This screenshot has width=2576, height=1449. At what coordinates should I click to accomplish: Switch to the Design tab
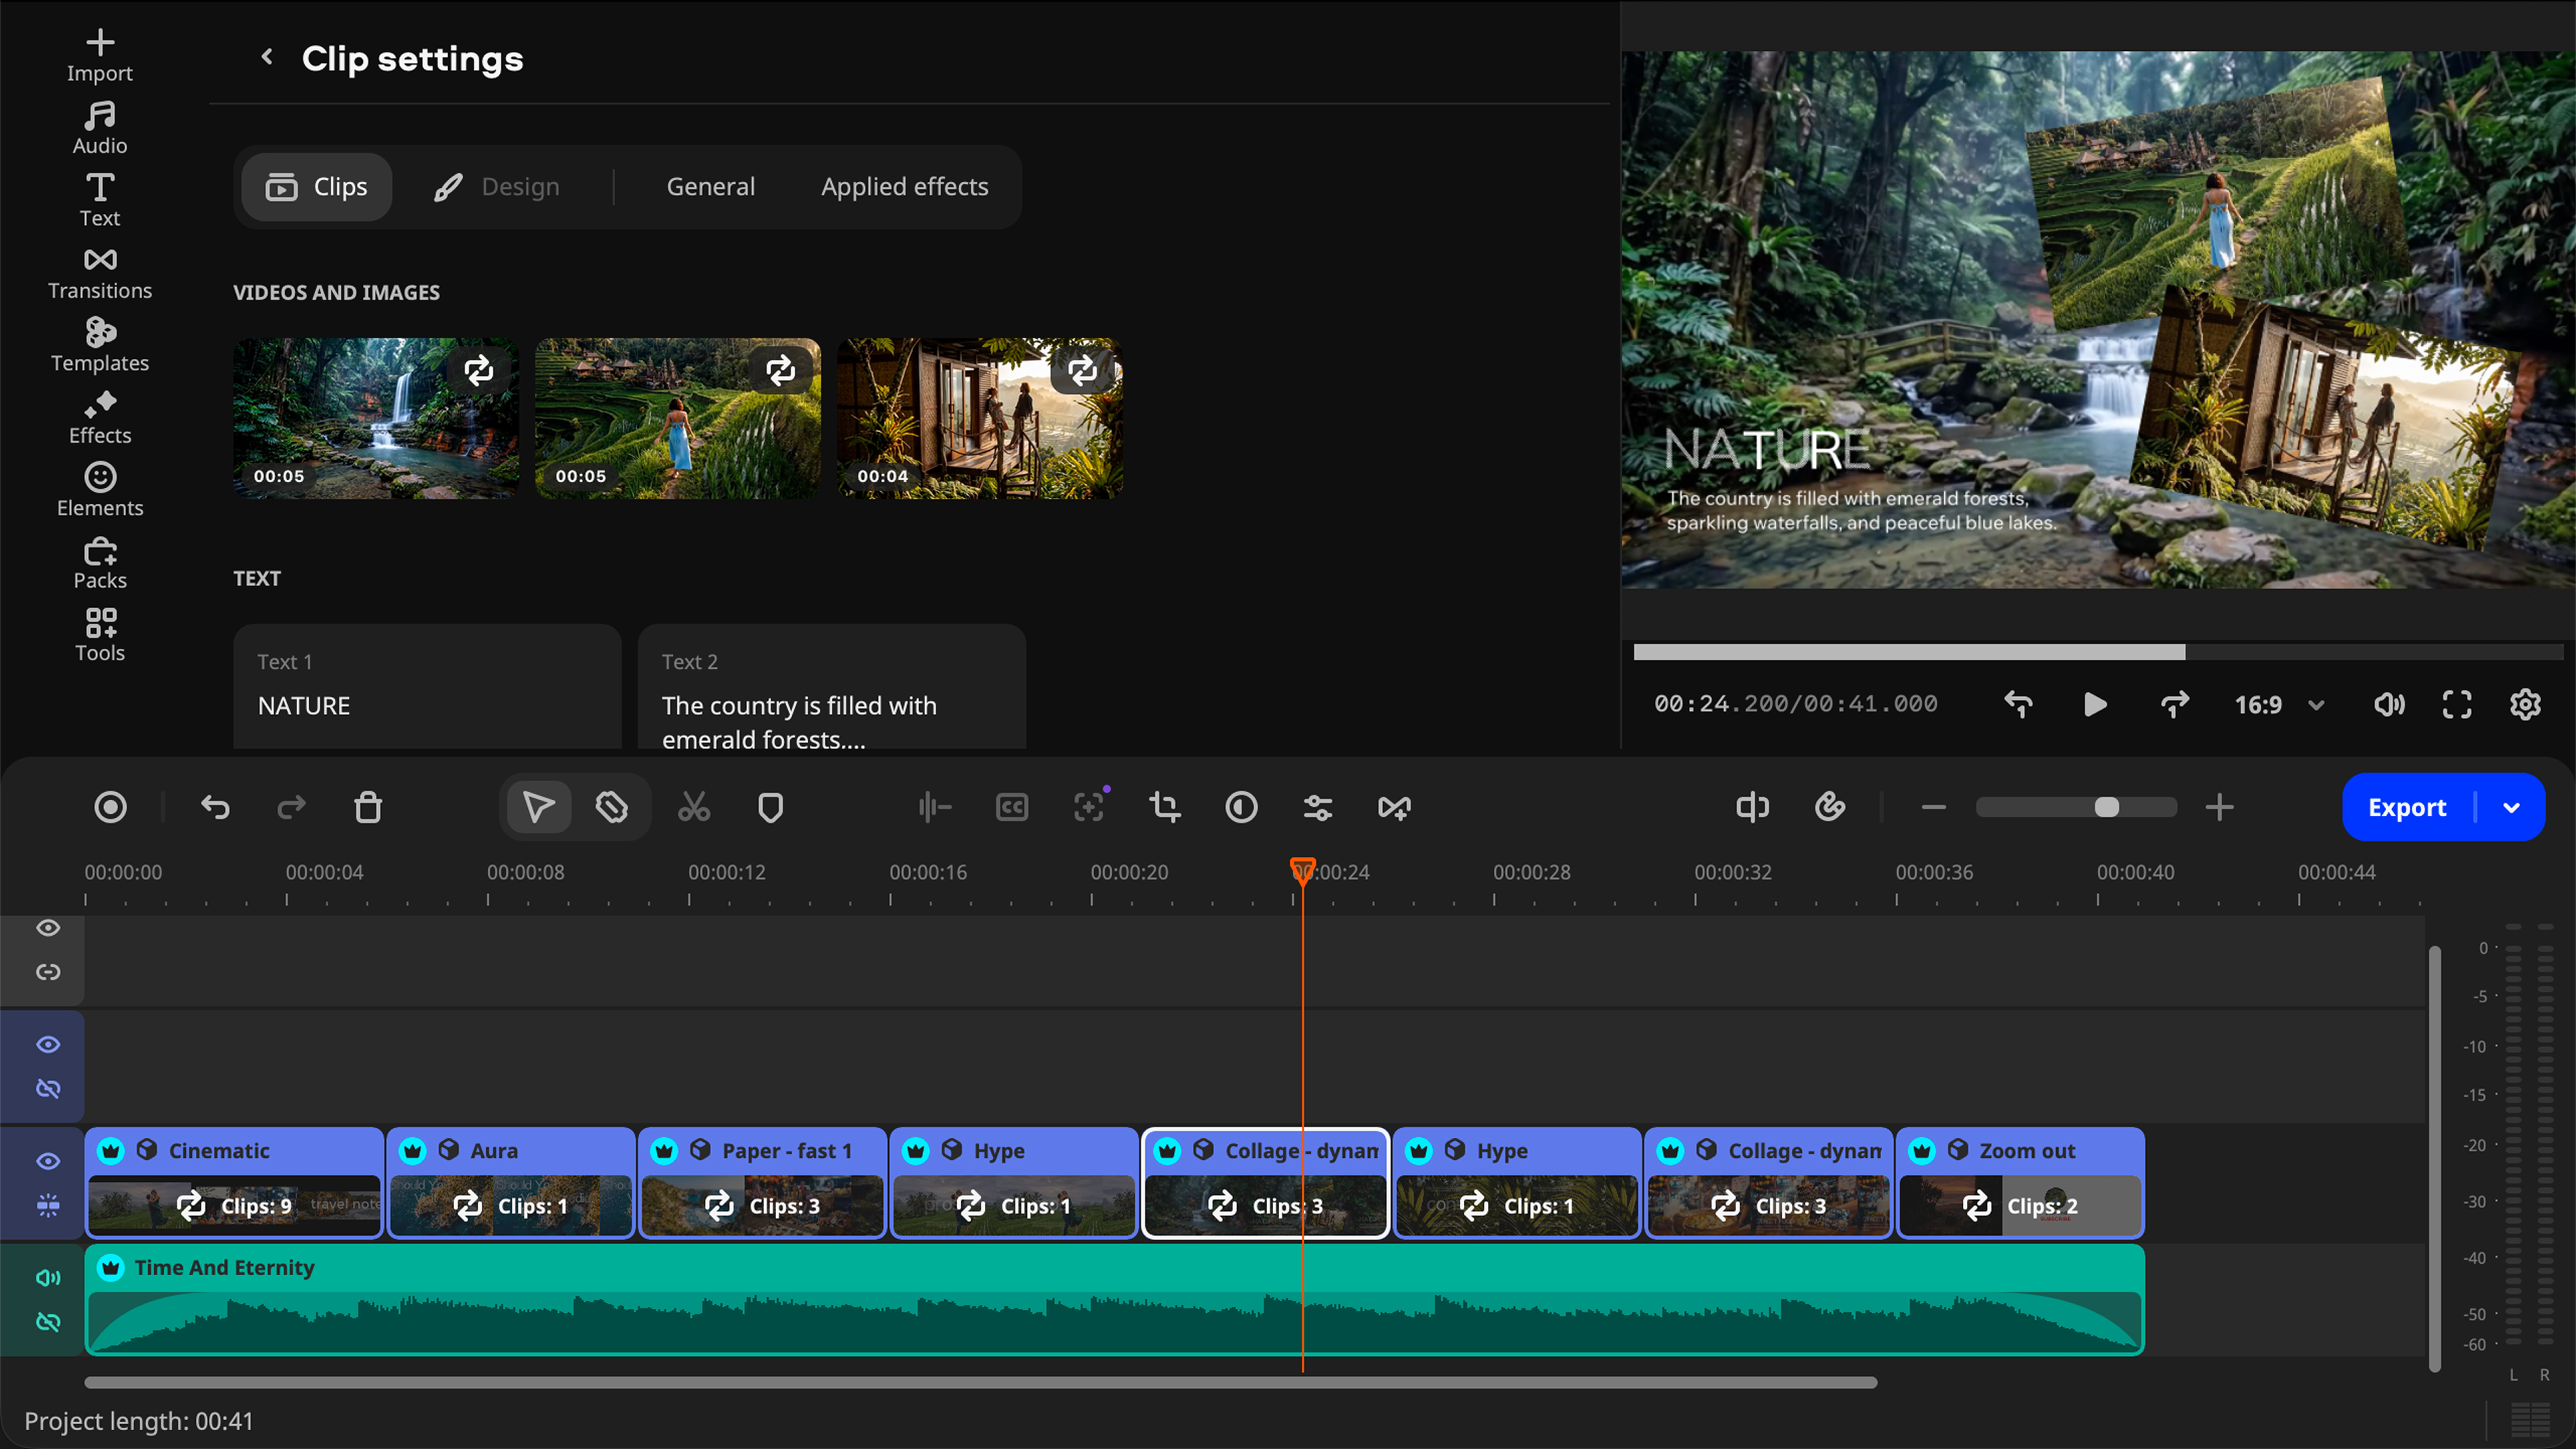pyautogui.click(x=497, y=187)
